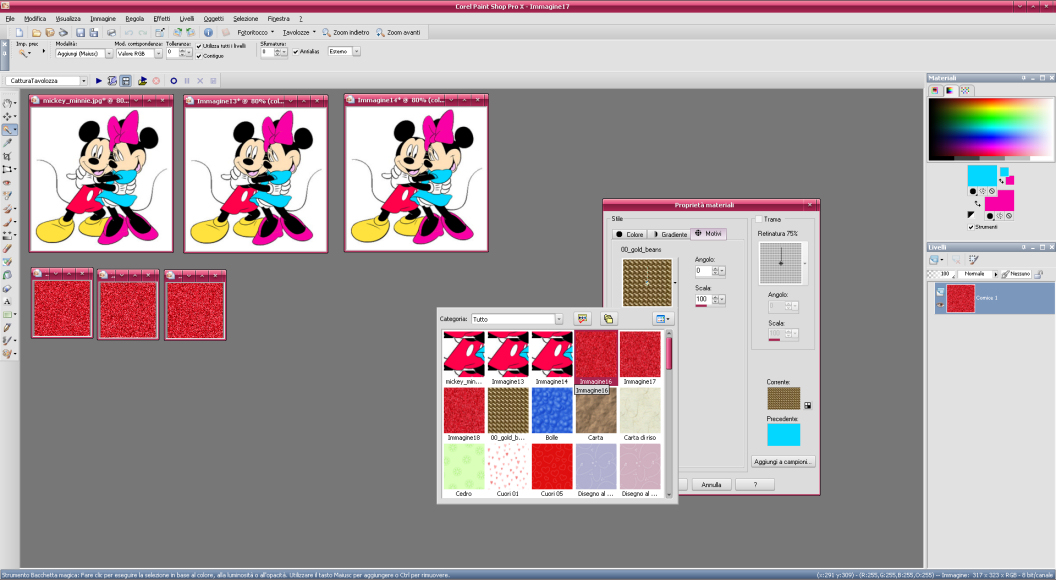The height and width of the screenshot is (580, 1056).
Task: Switch to the Gradiente tab
Action: pos(670,234)
